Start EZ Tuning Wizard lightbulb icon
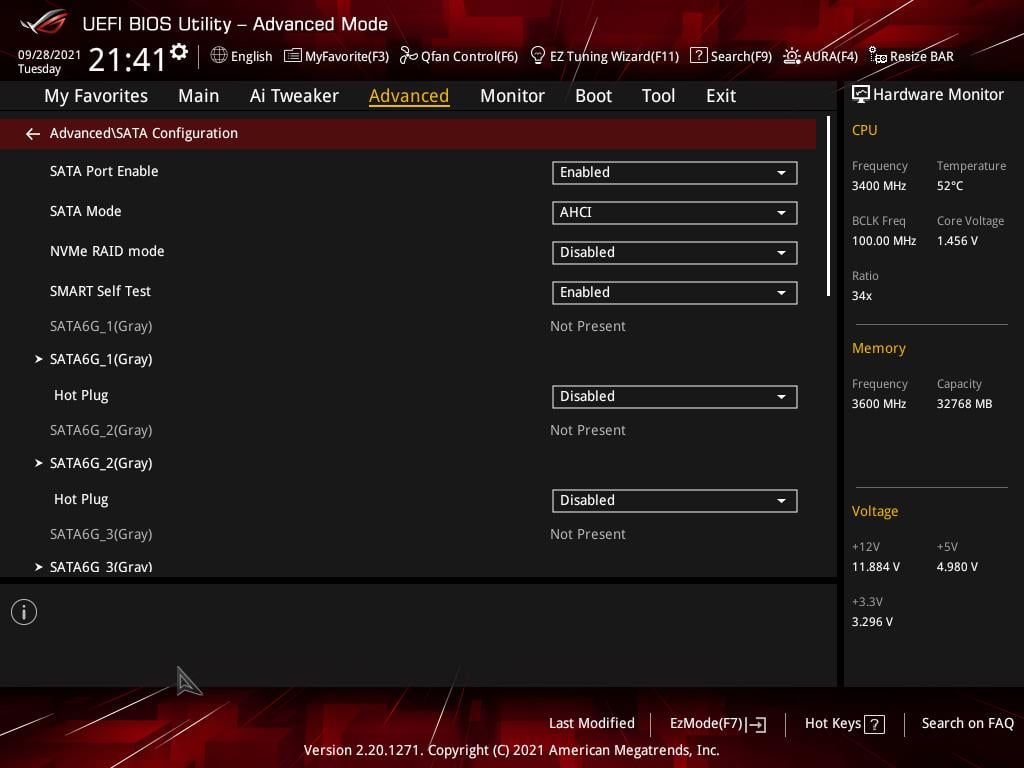 pos(537,56)
